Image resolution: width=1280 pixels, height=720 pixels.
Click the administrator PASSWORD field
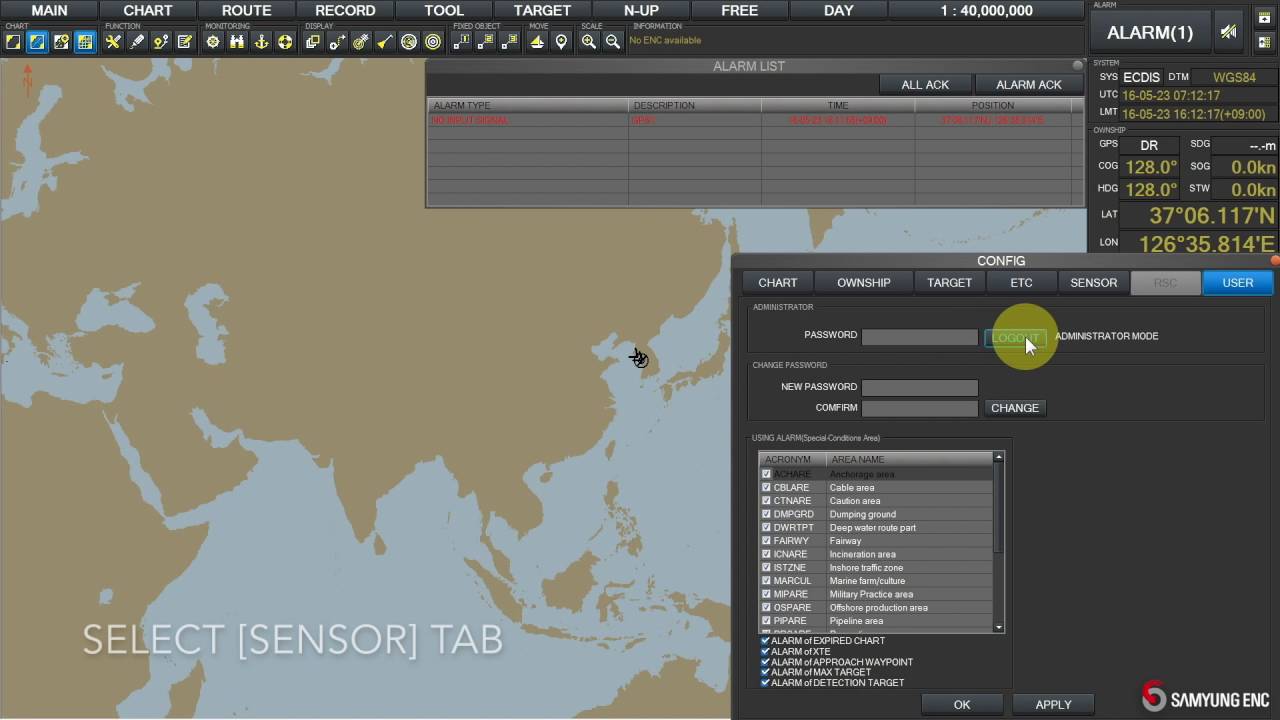(x=920, y=337)
